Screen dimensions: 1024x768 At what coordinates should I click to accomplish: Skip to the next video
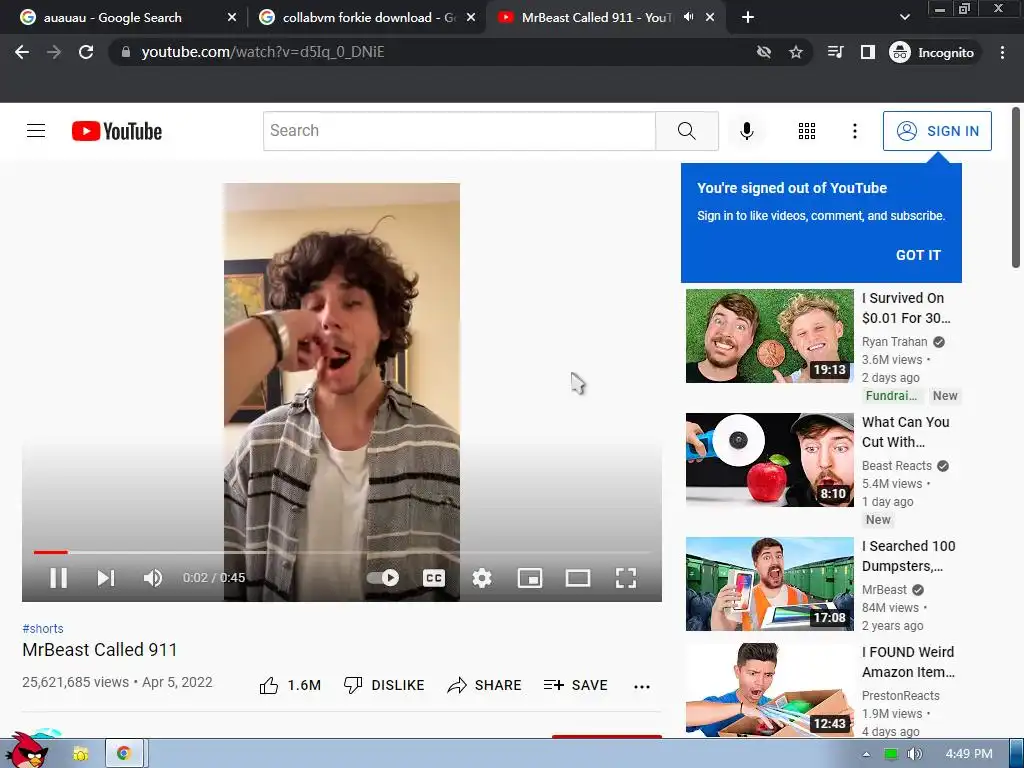pyautogui.click(x=106, y=578)
